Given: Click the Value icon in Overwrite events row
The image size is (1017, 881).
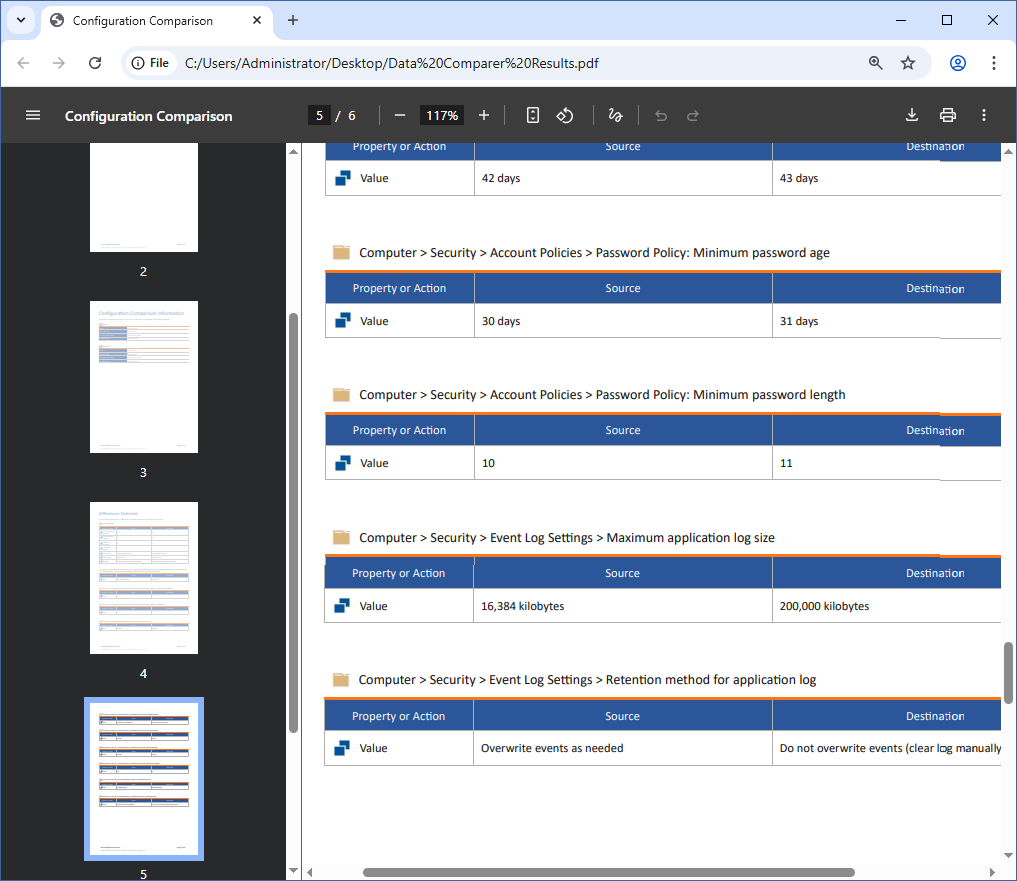Looking at the screenshot, I should pos(342,748).
